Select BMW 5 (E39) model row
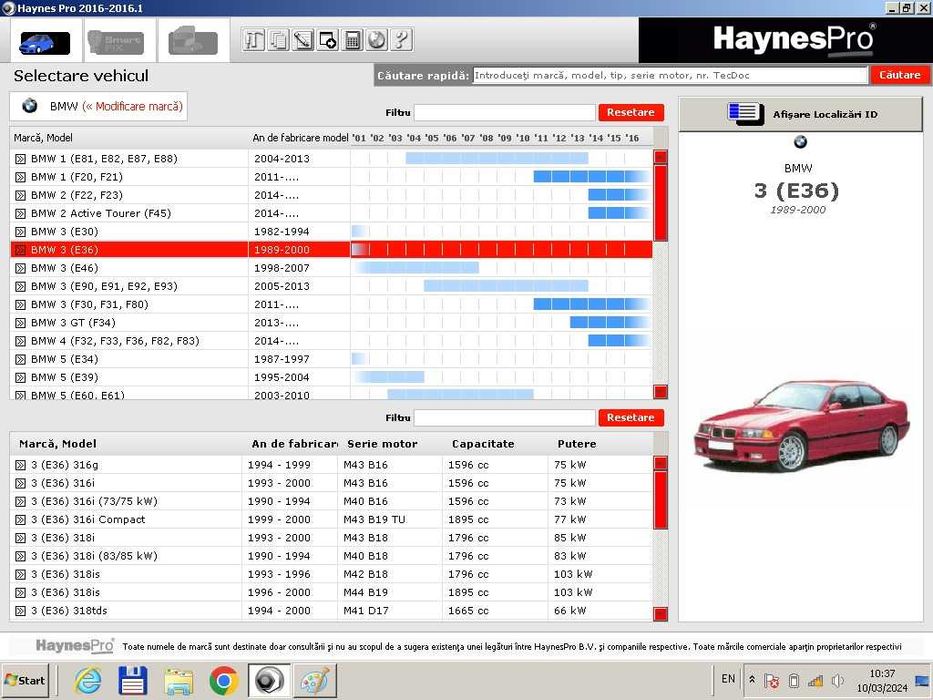 (x=331, y=377)
